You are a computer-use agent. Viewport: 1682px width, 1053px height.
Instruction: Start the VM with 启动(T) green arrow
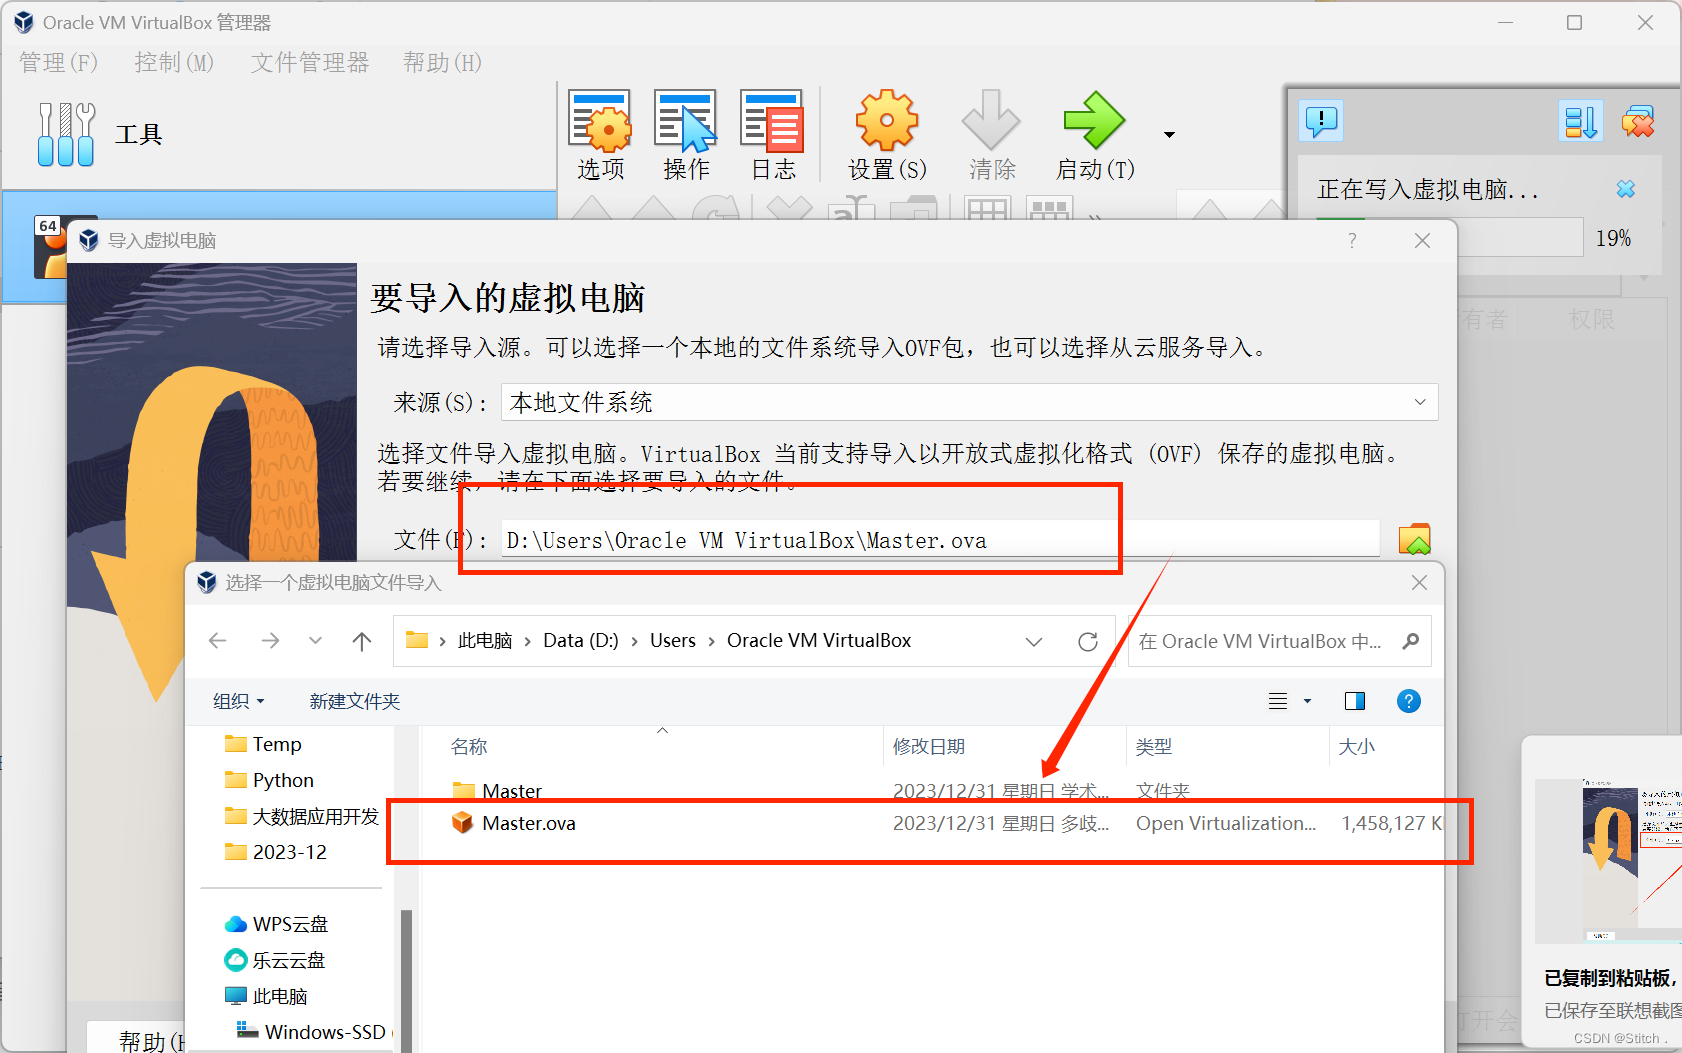1095,135
